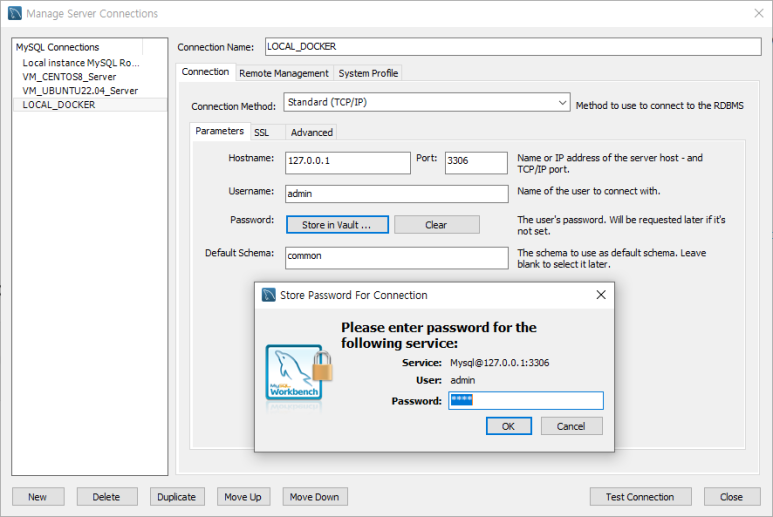Click the Service value Mysql@127.0.0.1:3306
The image size is (773, 517).
499,363
